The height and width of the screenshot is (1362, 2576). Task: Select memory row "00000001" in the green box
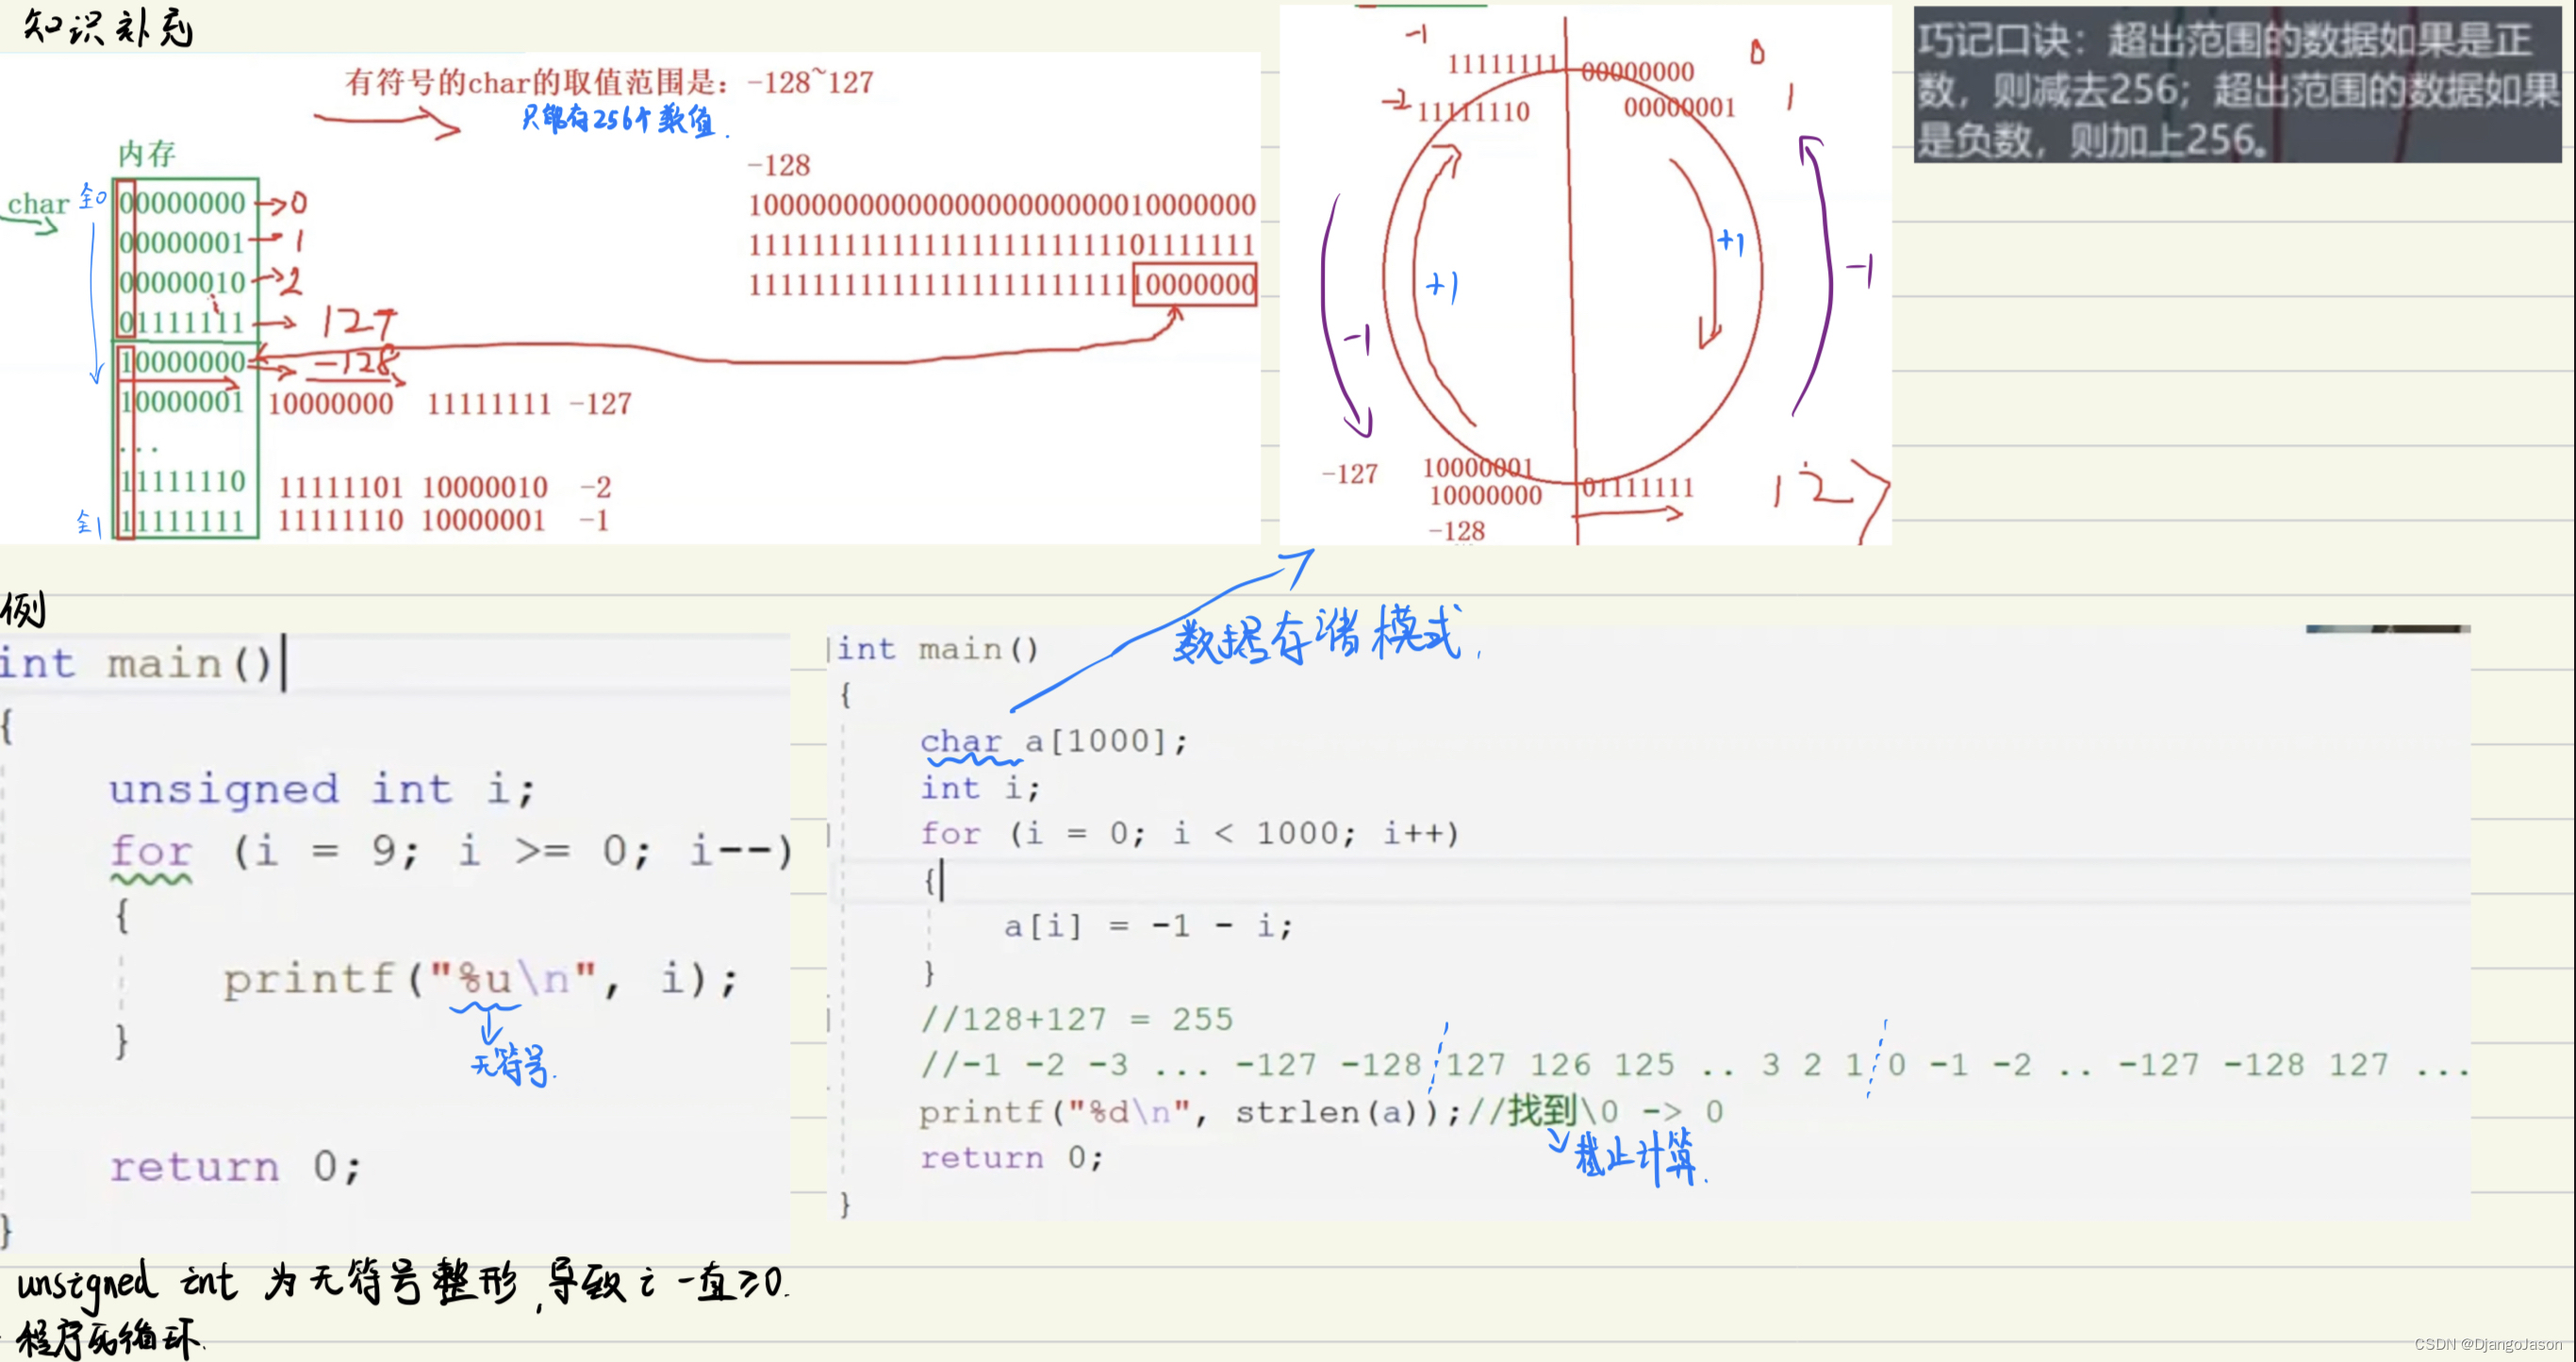point(182,242)
